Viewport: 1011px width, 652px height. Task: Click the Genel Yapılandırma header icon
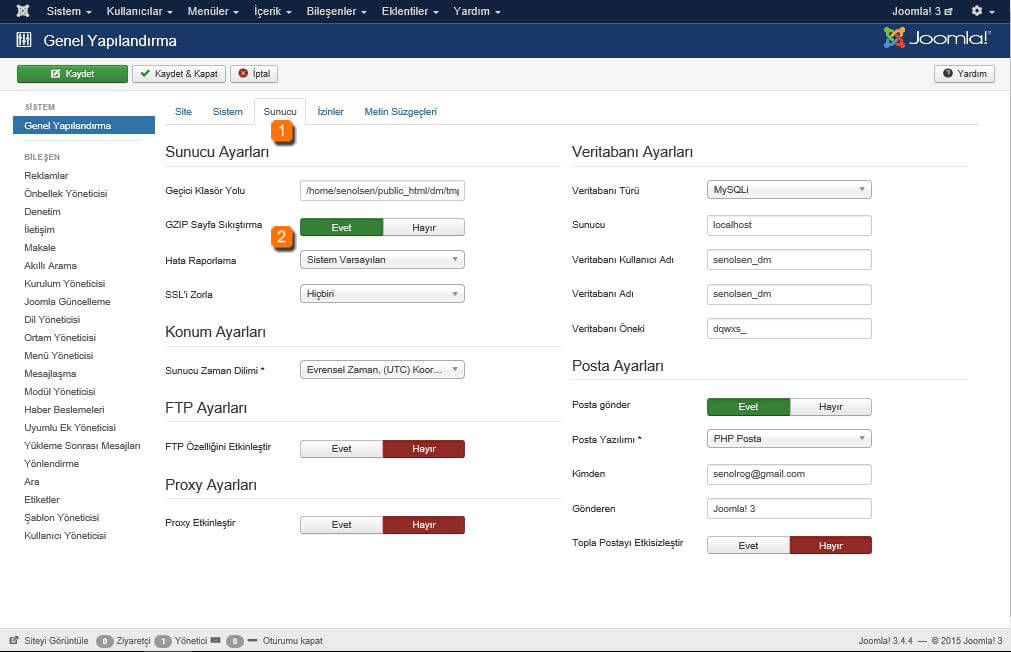[x=24, y=41]
